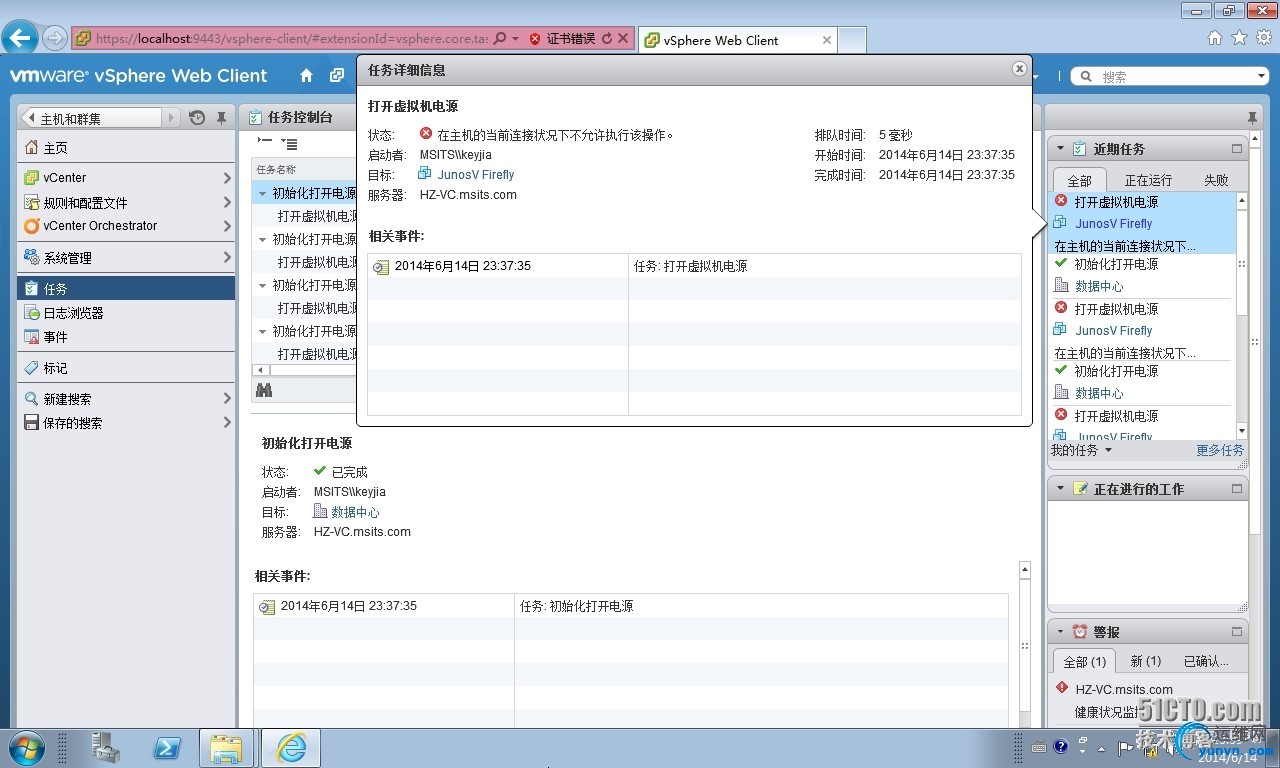1280x768 pixels.
Task: Click the vCenter Orchestrator icon
Action: [31, 226]
